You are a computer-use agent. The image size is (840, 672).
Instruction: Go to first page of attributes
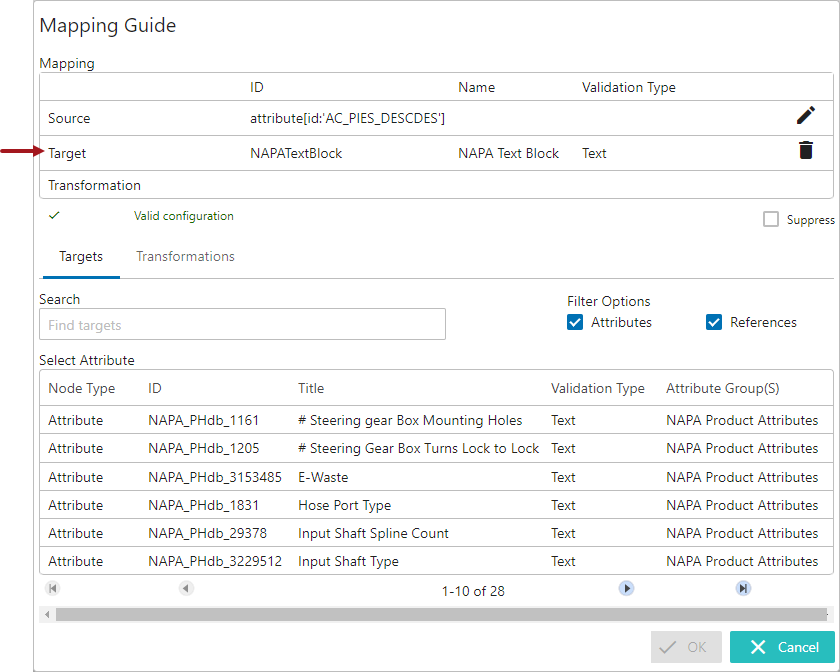52,588
